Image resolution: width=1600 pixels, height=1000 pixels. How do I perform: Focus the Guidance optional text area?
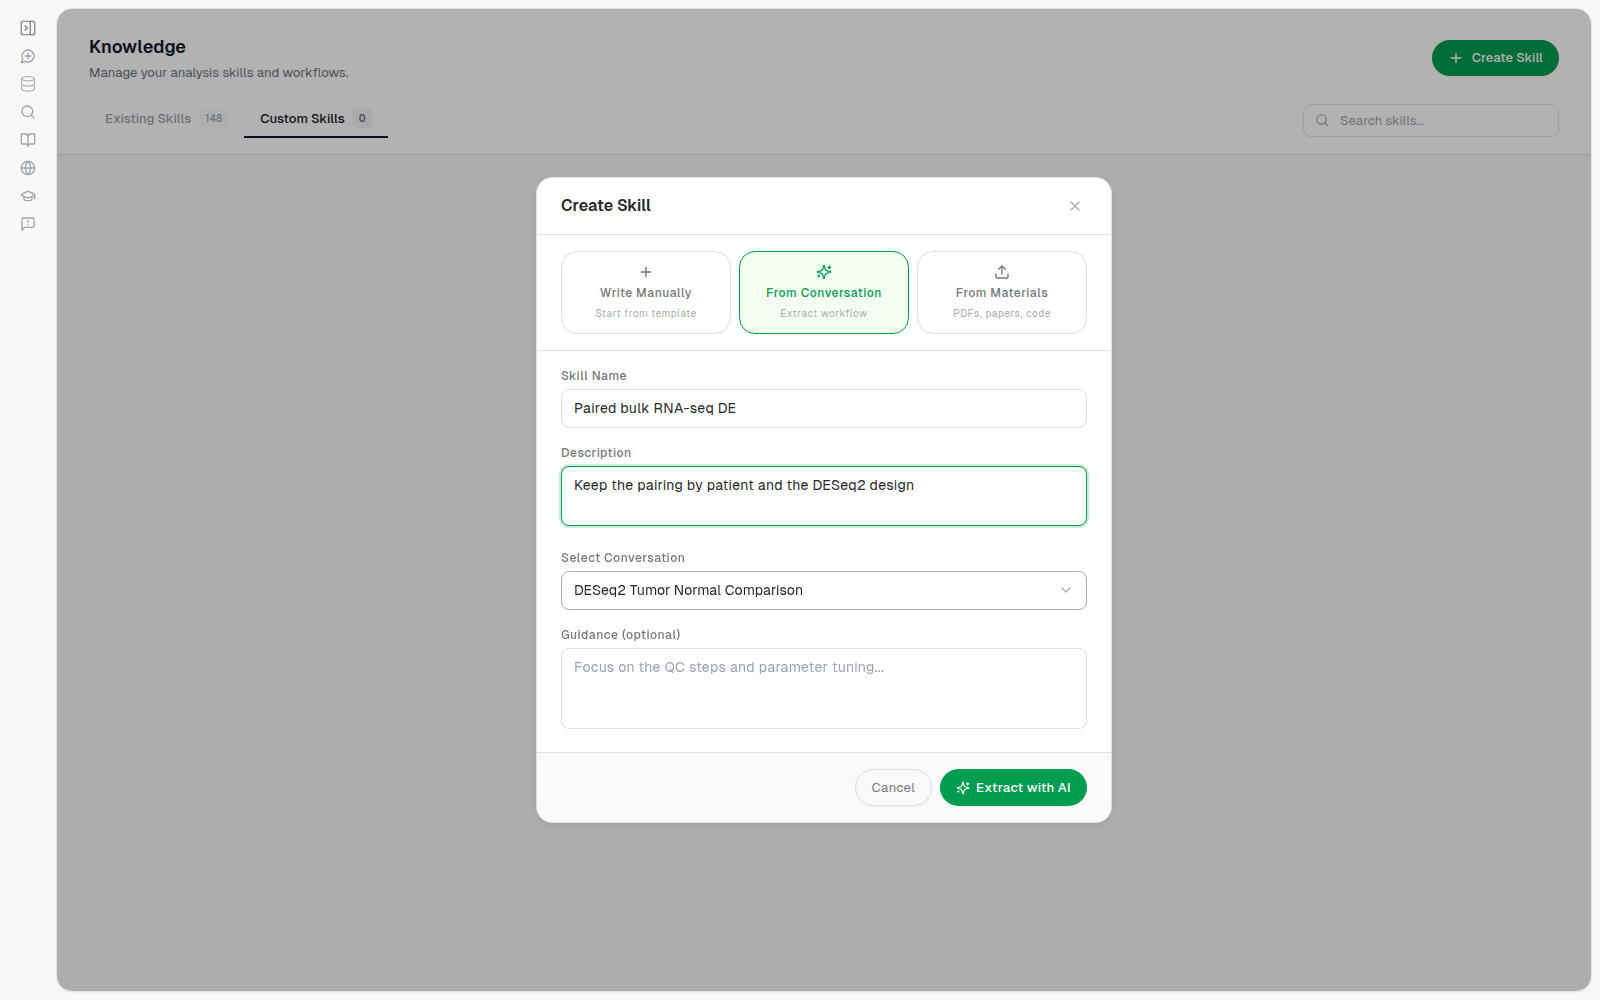coord(824,689)
